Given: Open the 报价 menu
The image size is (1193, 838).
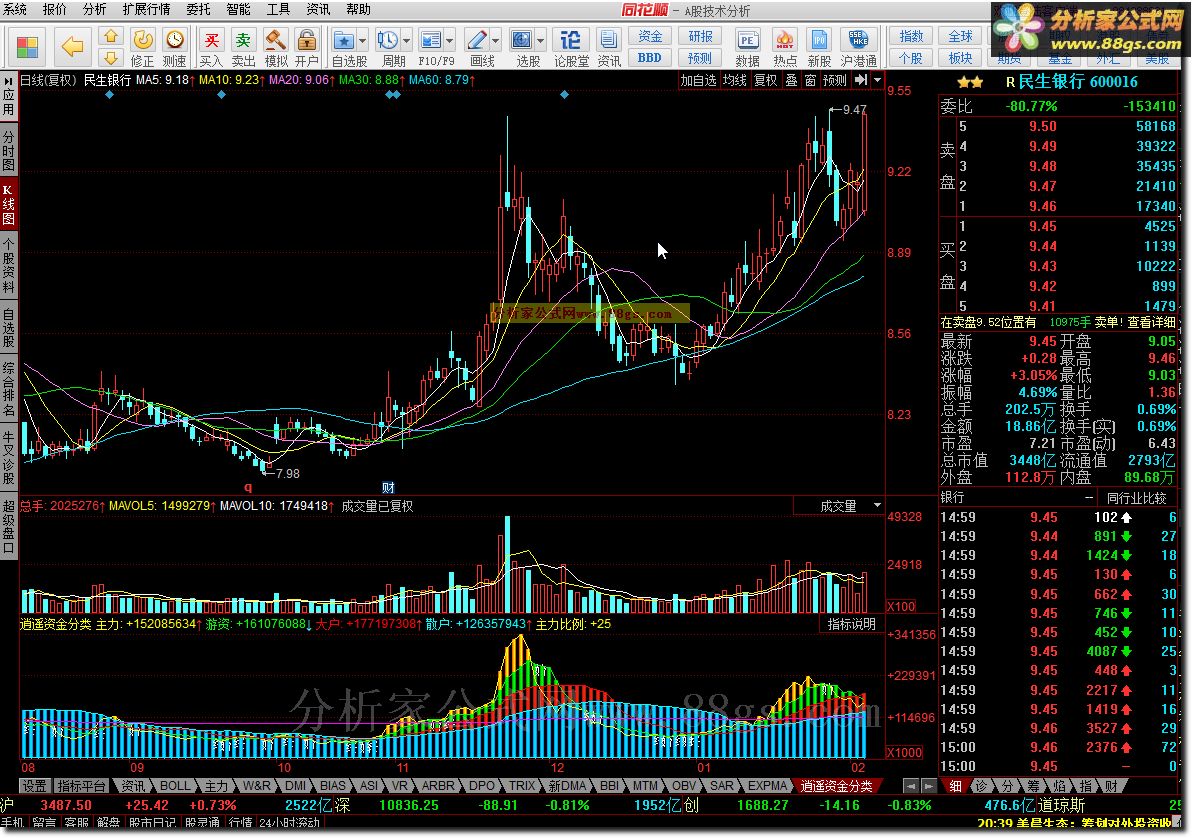Looking at the screenshot, I should tap(54, 9).
